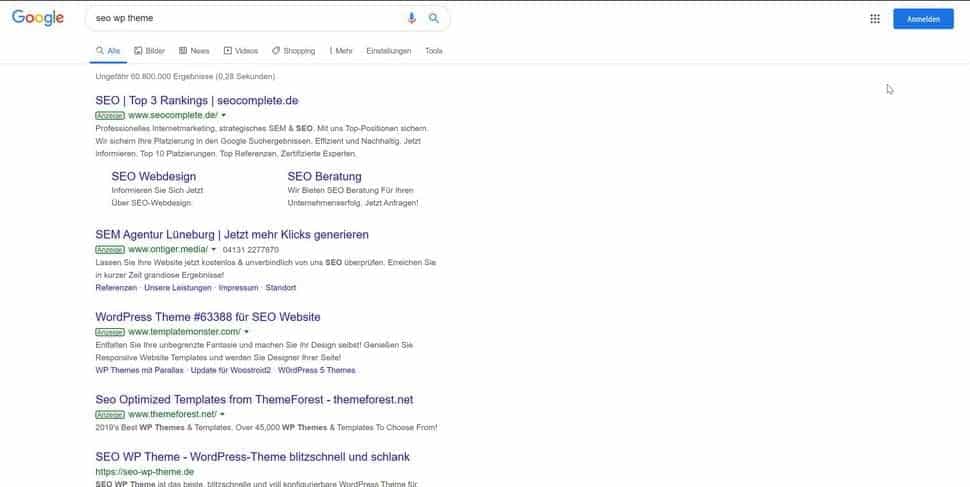Open the SEO Beratung sitelink
The width and height of the screenshot is (970, 487).
coord(324,176)
